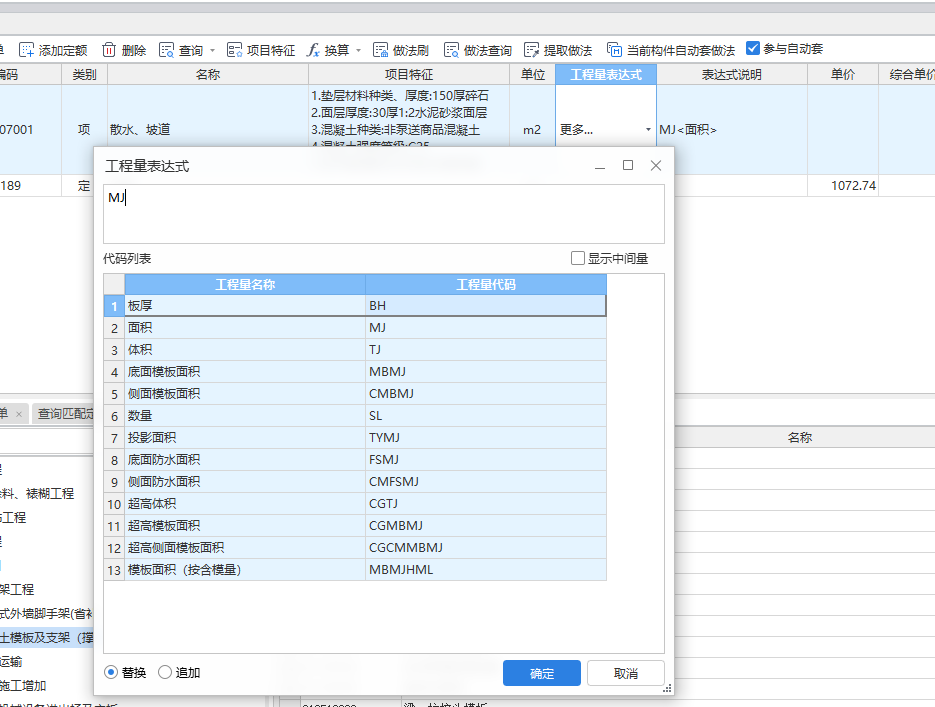Select the 底面防水面积 row
The image size is (935, 707).
tap(355, 460)
